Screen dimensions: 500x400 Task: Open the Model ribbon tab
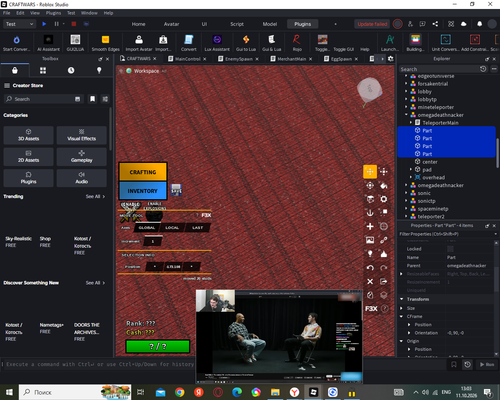tap(270, 24)
